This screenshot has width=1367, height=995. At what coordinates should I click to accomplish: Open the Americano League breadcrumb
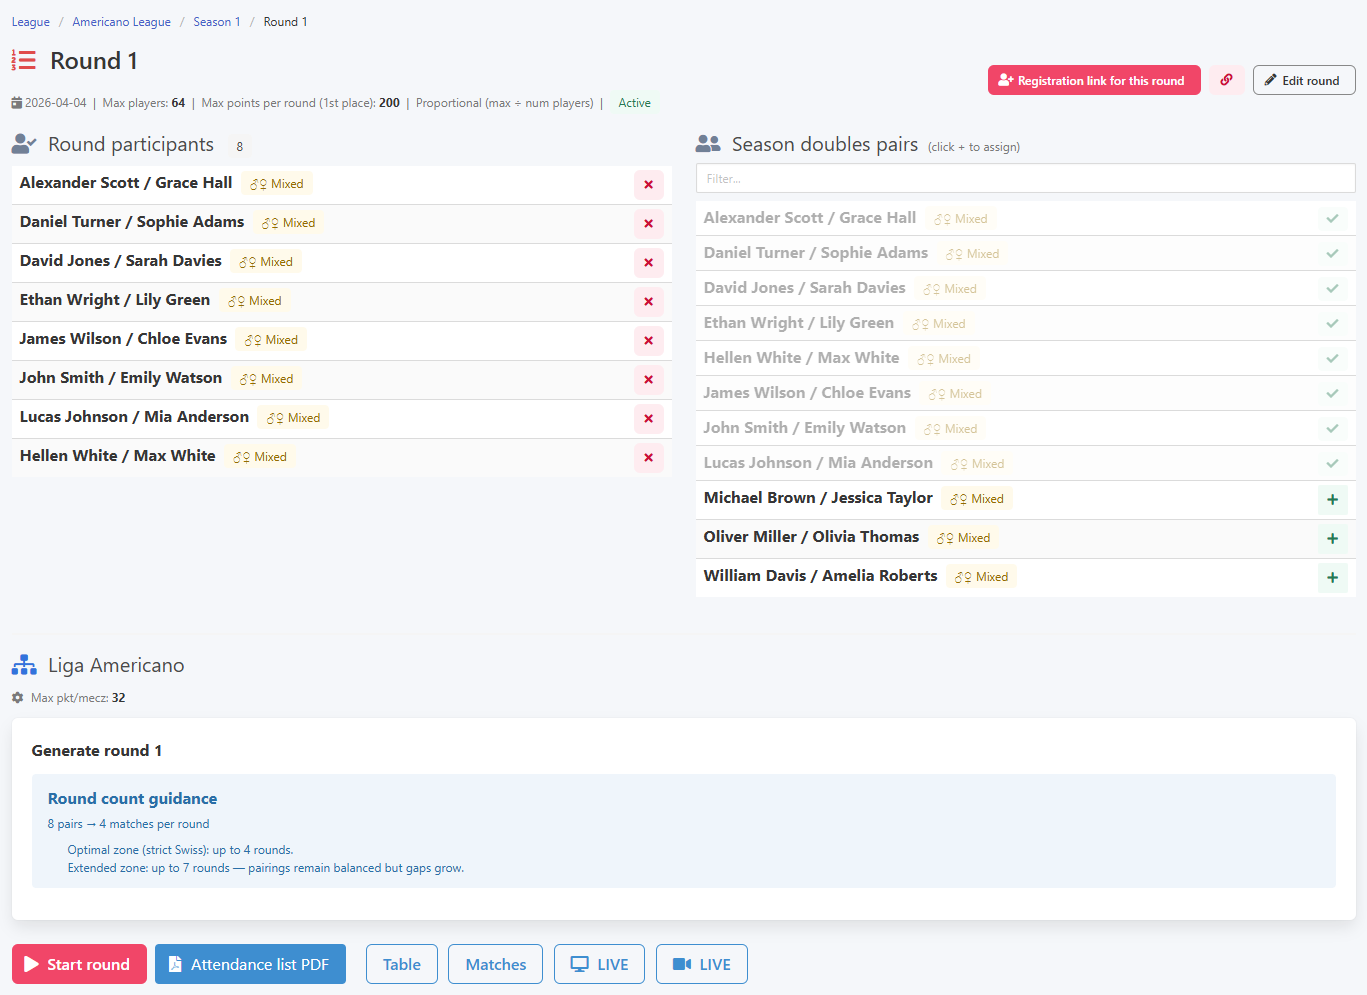click(x=121, y=22)
